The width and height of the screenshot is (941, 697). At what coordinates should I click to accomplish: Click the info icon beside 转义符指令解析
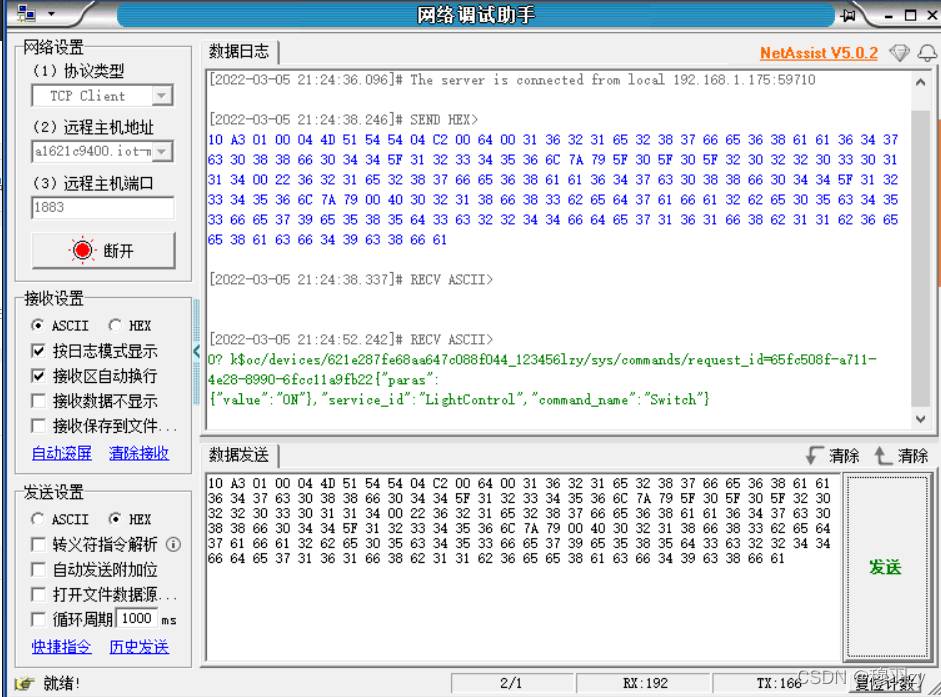tap(173, 545)
